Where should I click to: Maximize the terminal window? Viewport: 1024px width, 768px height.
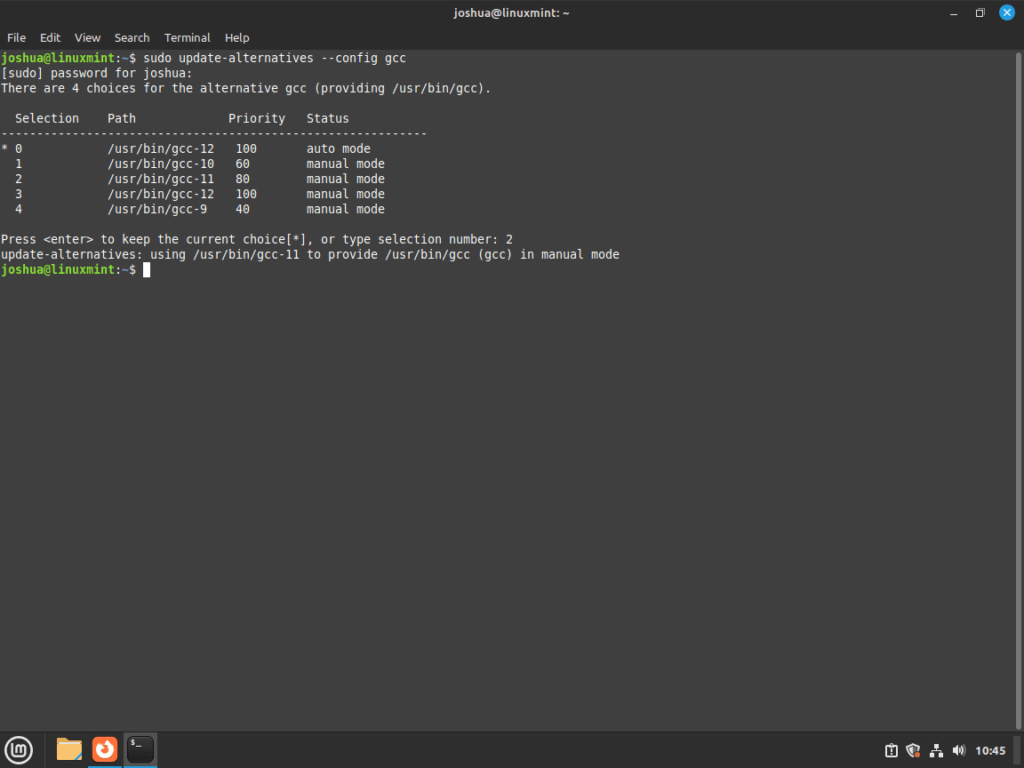point(980,13)
